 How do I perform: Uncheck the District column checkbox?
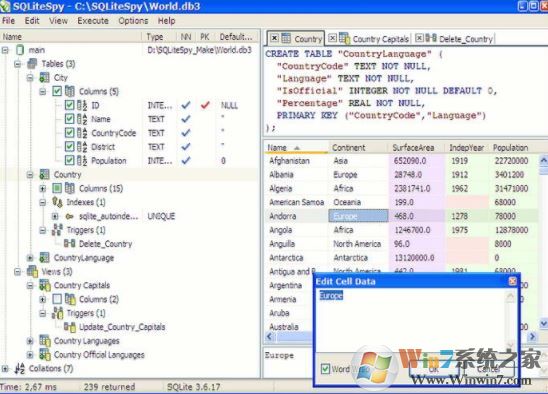70,147
